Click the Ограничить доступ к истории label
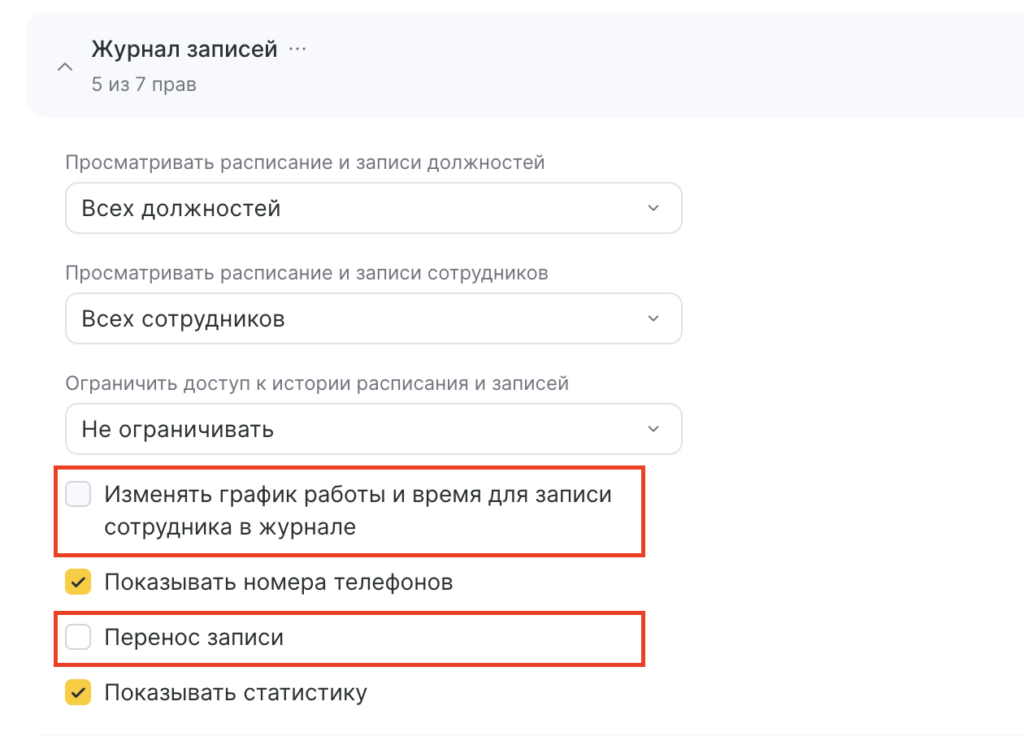The width and height of the screenshot is (1024, 736). [x=317, y=383]
